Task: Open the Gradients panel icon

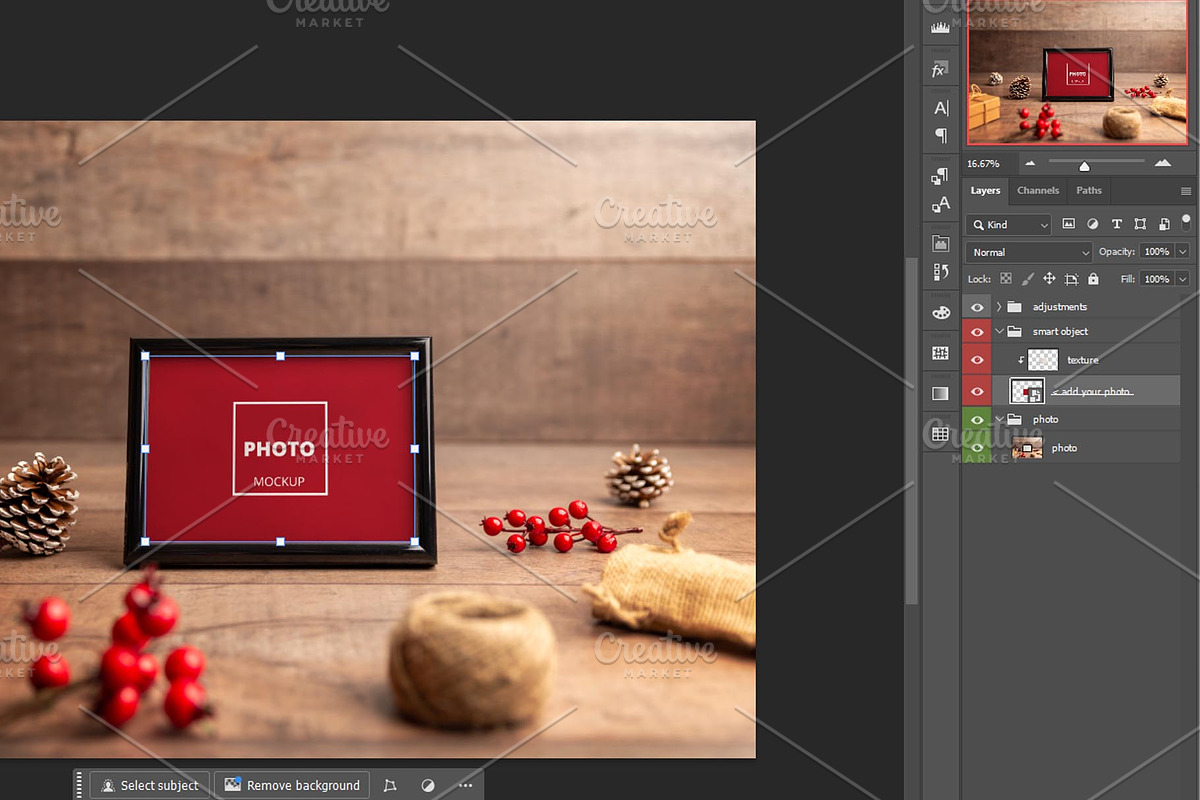Action: point(941,393)
